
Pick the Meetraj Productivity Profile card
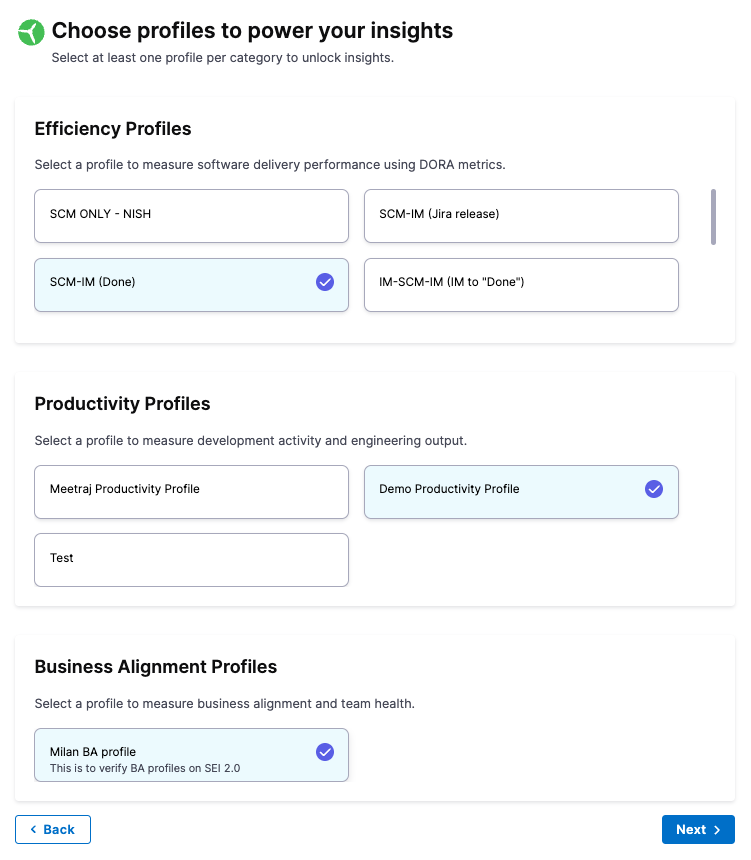pyautogui.click(x=191, y=491)
